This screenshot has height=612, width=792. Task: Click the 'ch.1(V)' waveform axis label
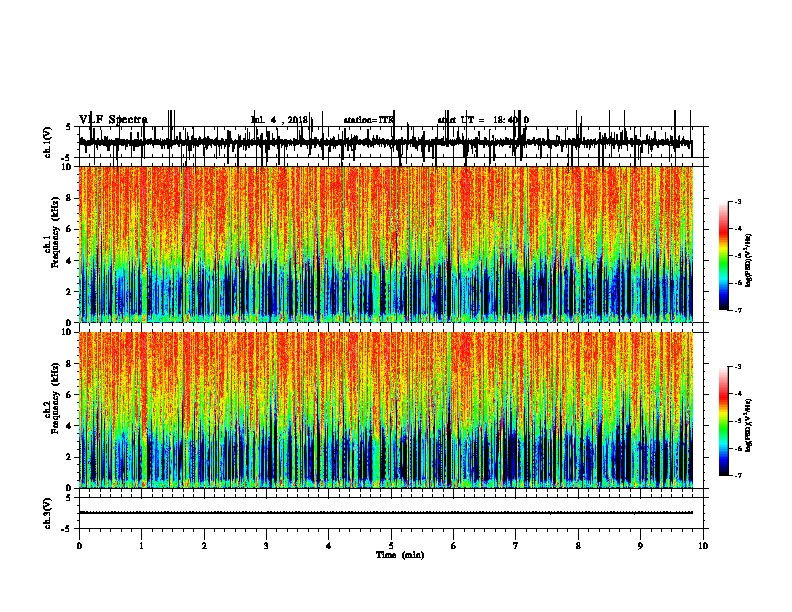click(47, 142)
